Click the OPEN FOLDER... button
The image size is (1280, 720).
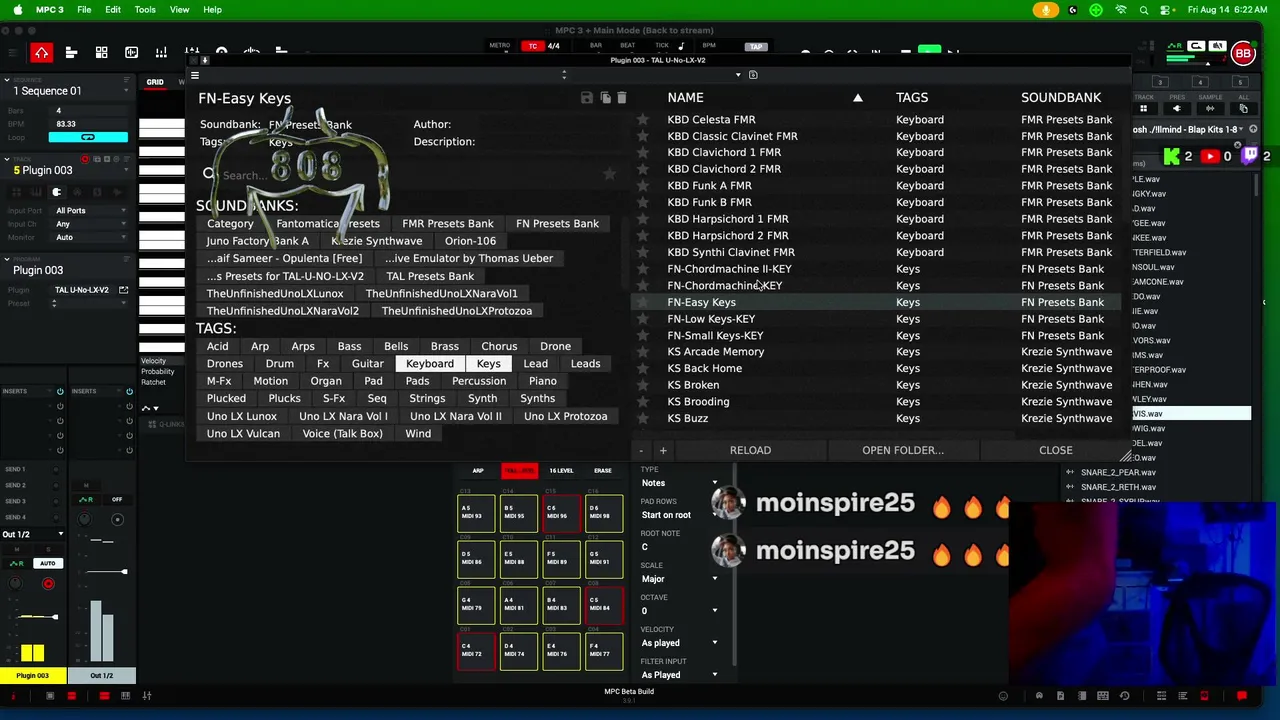tap(903, 451)
